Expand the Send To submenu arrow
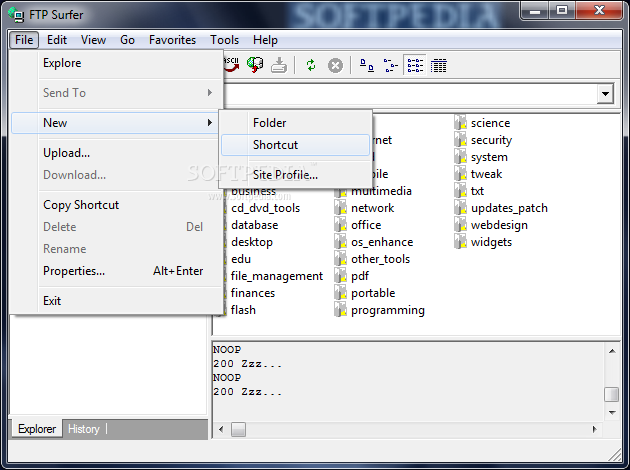The height and width of the screenshot is (470, 630). click(x=210, y=93)
